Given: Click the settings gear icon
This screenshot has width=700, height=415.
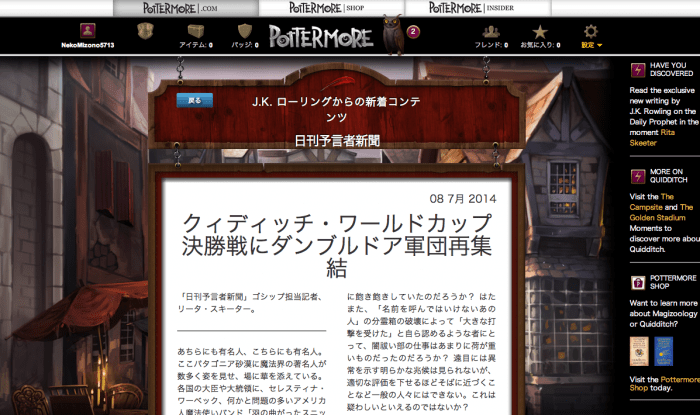Looking at the screenshot, I should tap(591, 31).
